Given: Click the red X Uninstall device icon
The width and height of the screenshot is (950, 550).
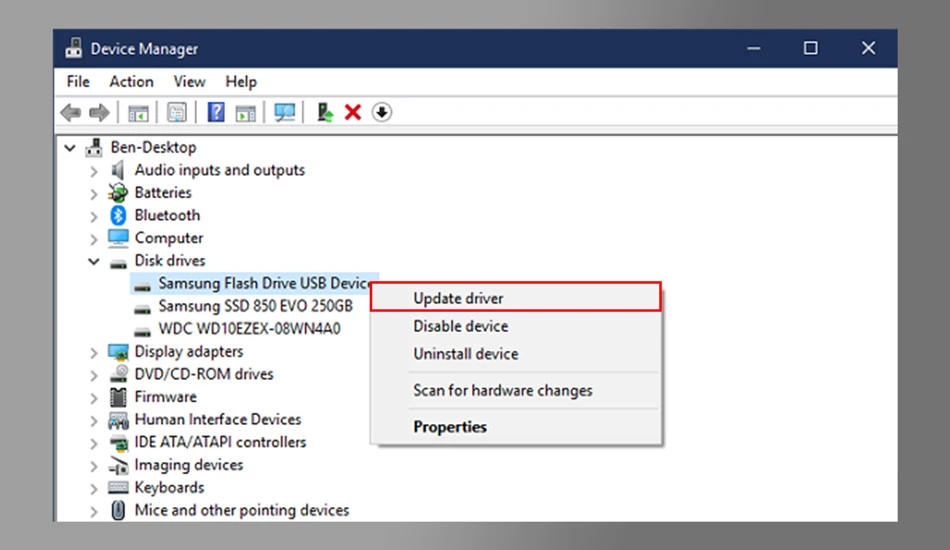Looking at the screenshot, I should point(353,113).
